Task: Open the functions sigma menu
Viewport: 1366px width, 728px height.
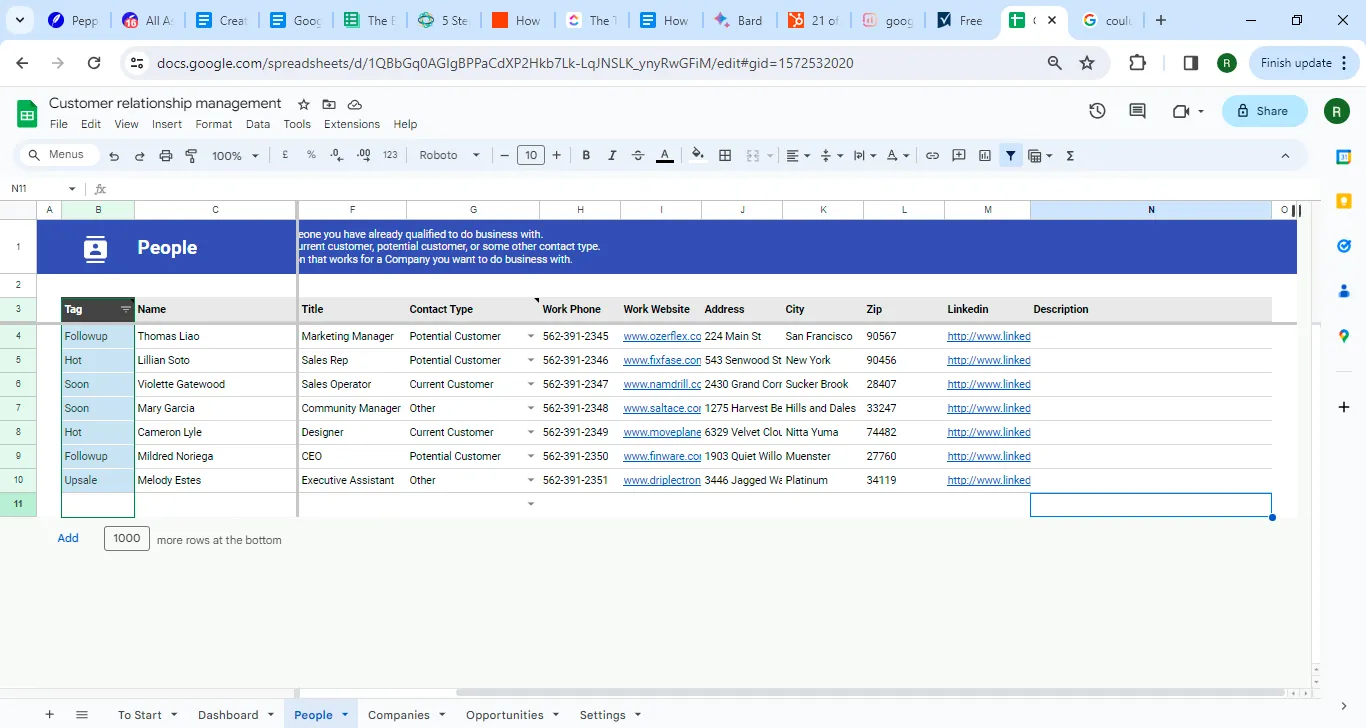Action: pos(1070,155)
